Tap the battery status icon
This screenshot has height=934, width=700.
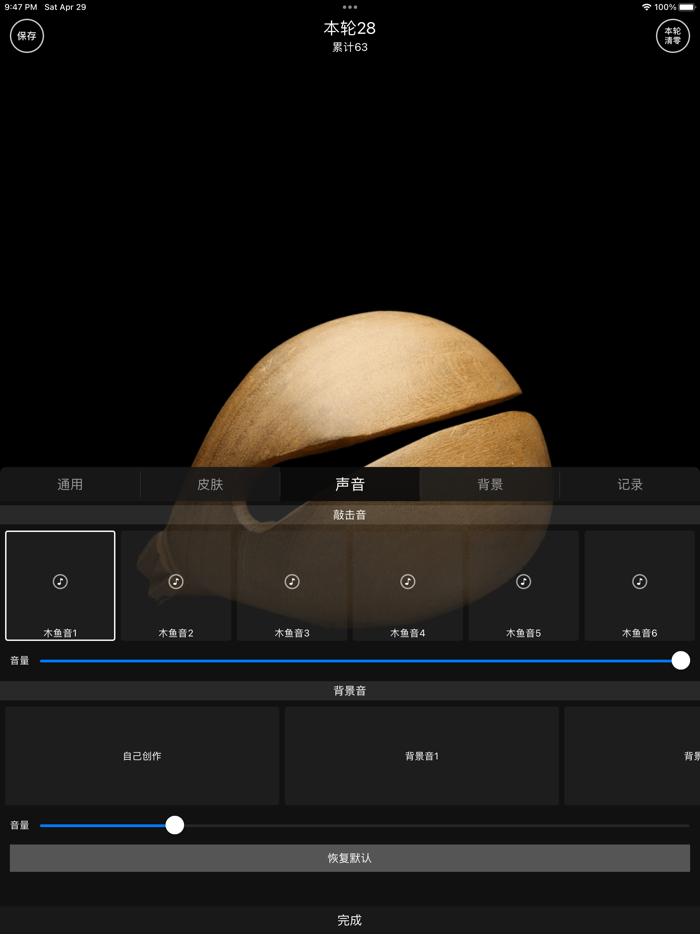point(687,7)
